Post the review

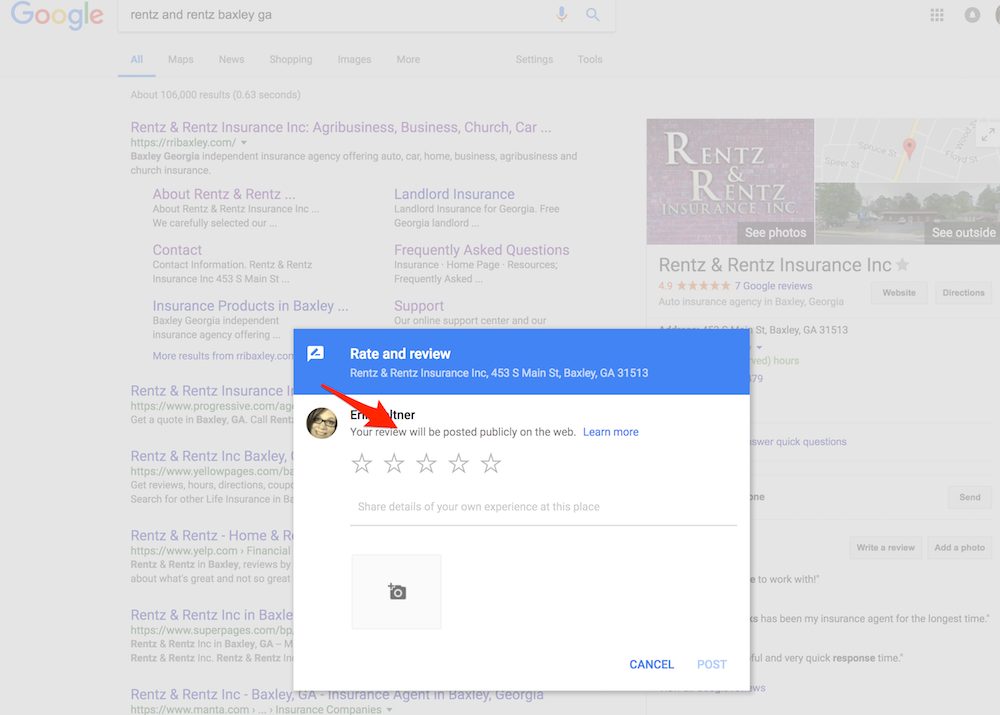(712, 665)
